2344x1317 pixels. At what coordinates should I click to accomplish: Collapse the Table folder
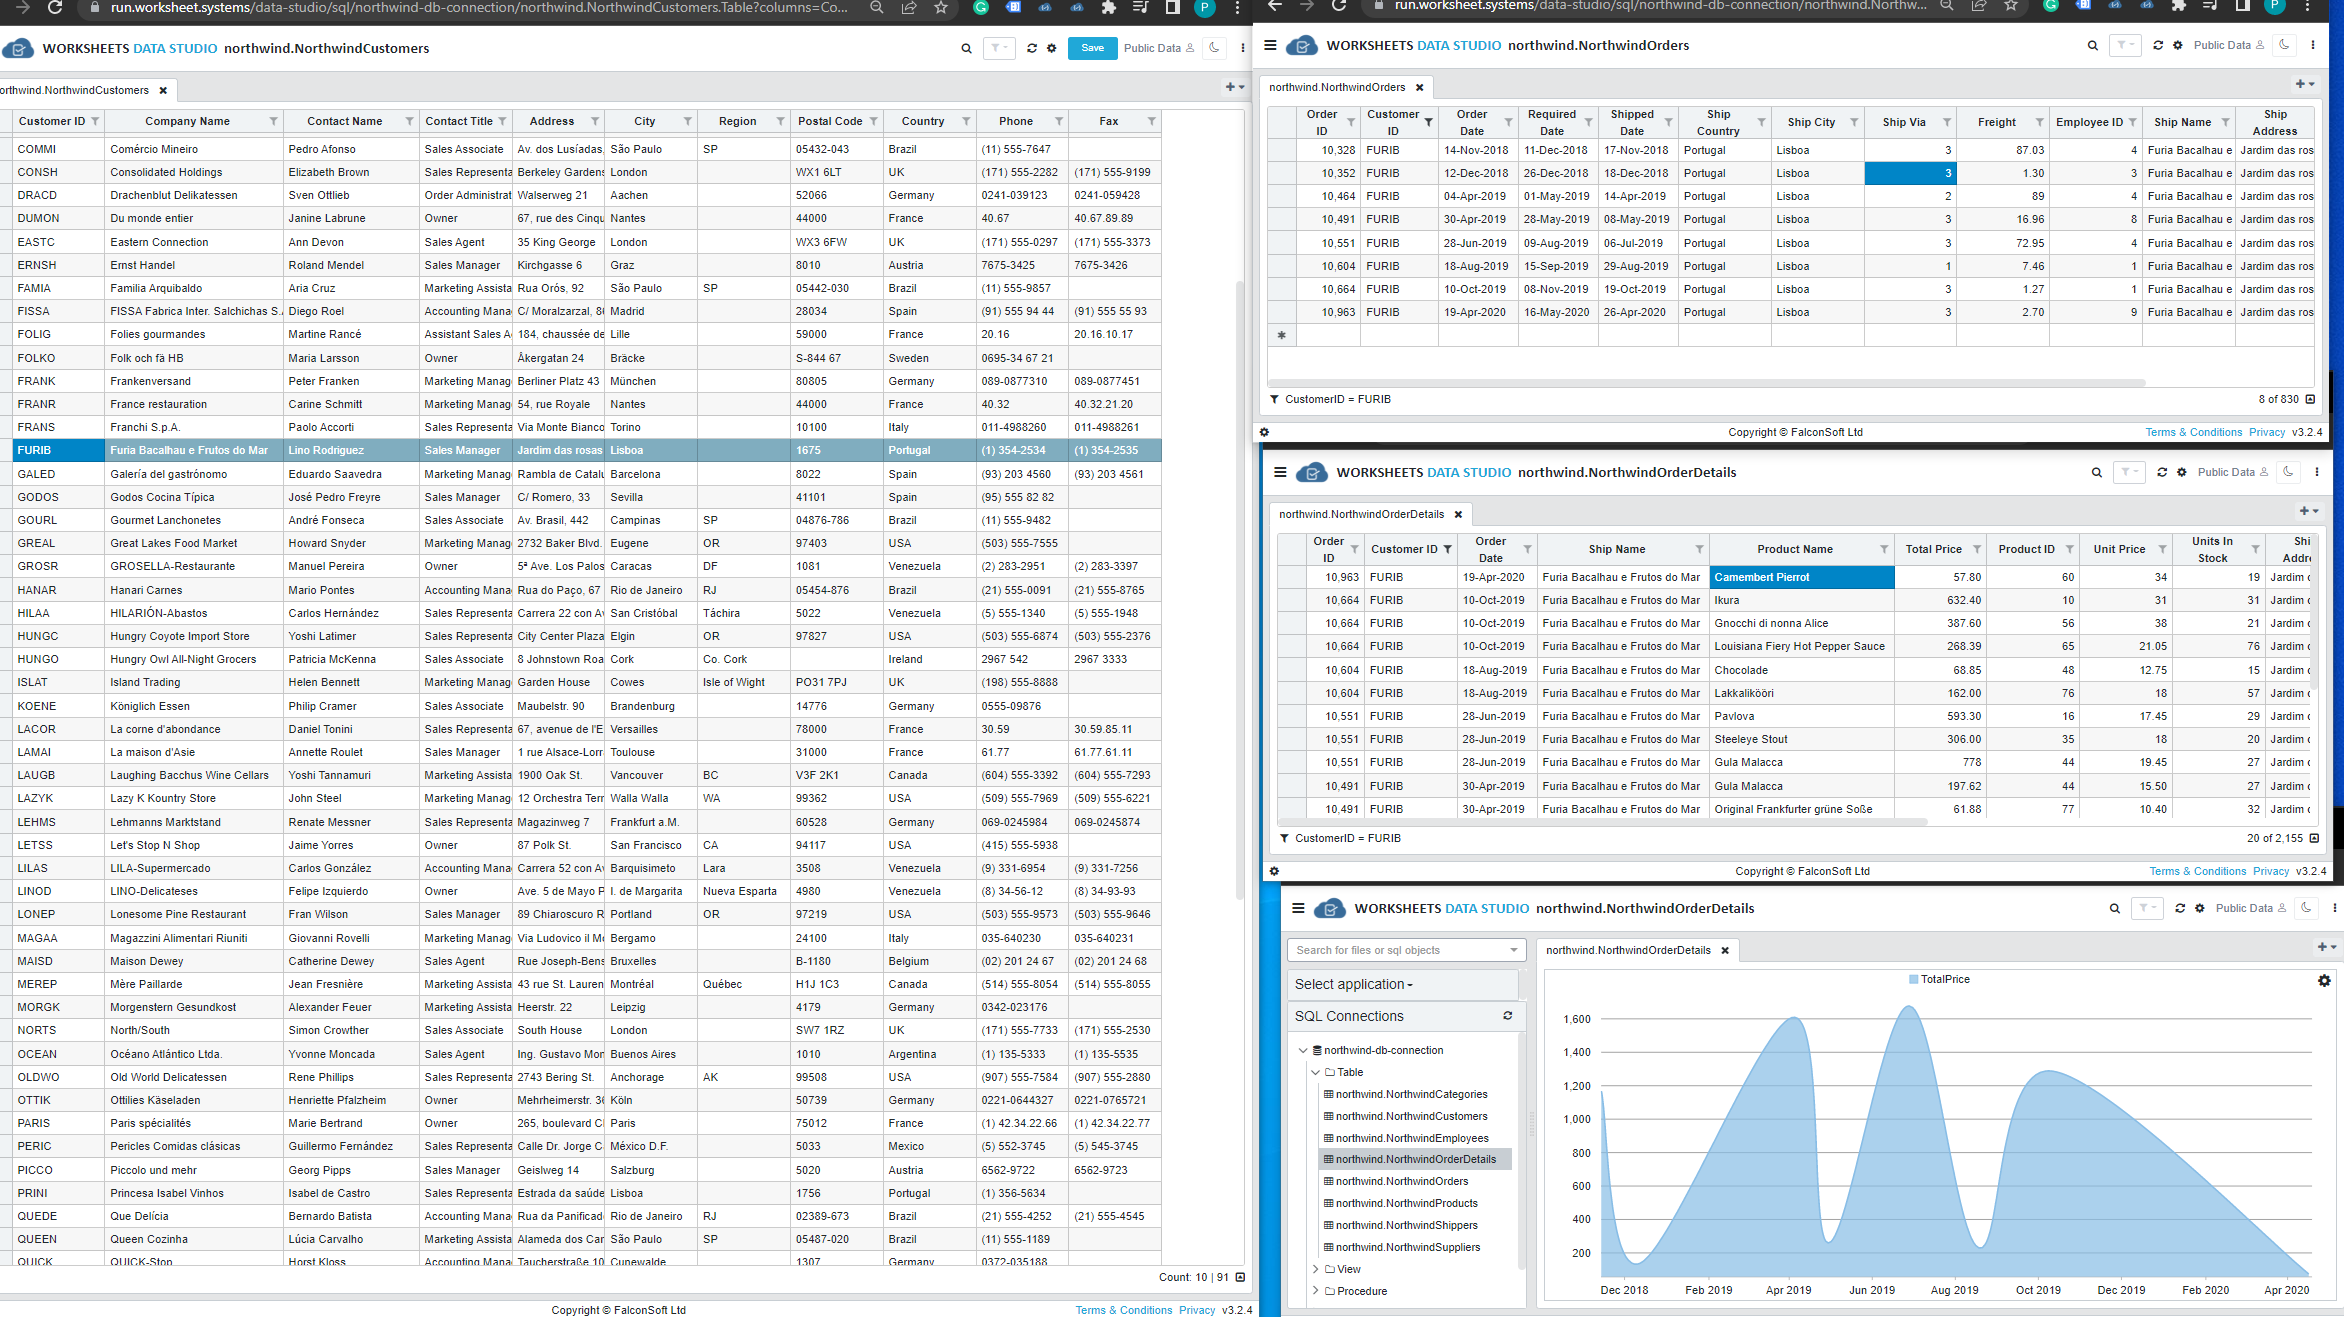click(1316, 1073)
